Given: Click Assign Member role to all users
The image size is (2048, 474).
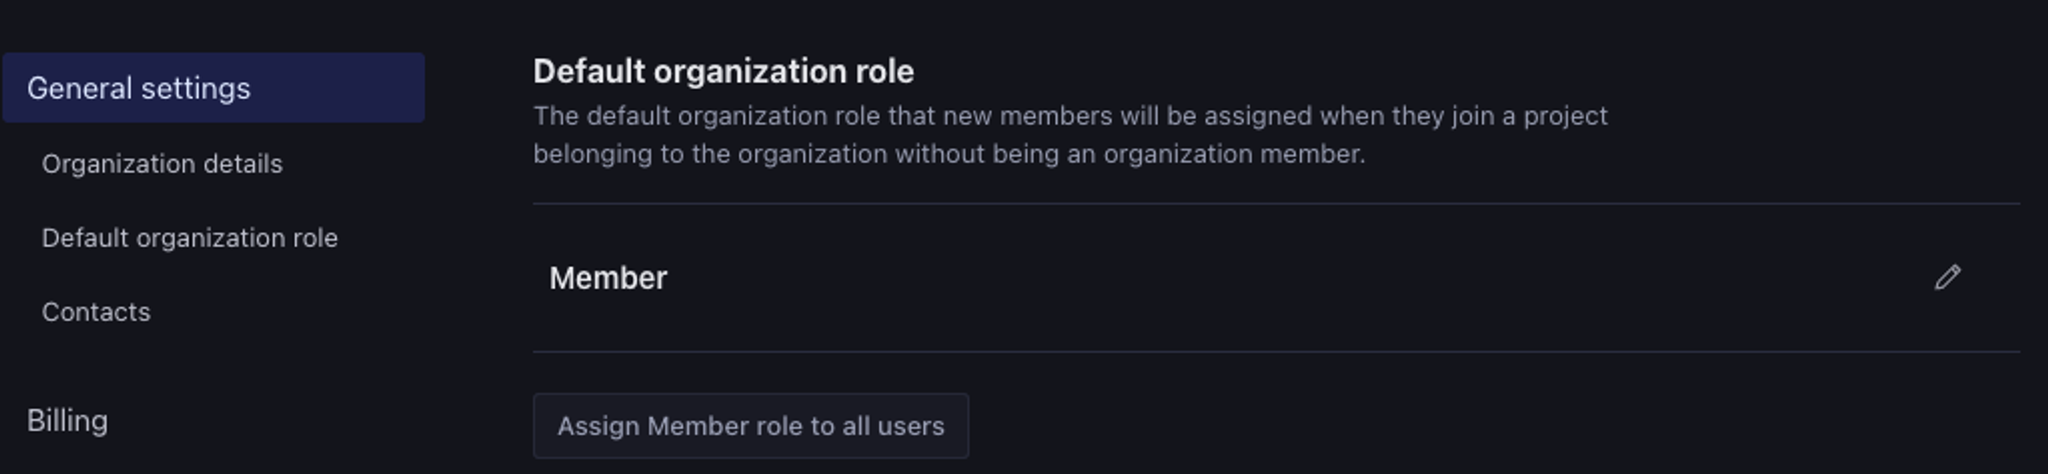Looking at the screenshot, I should click(x=750, y=426).
